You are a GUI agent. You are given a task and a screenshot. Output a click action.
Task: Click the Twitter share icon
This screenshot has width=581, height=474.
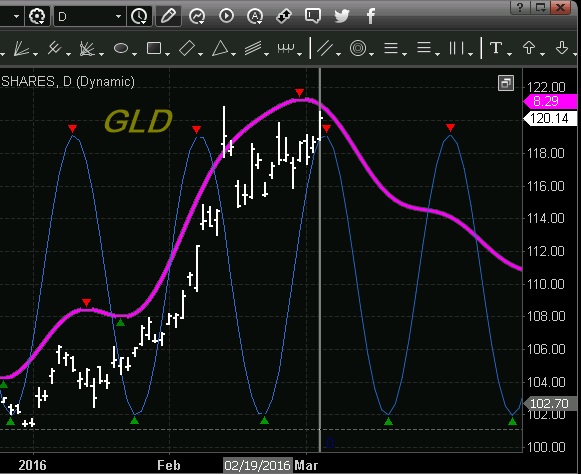[341, 16]
